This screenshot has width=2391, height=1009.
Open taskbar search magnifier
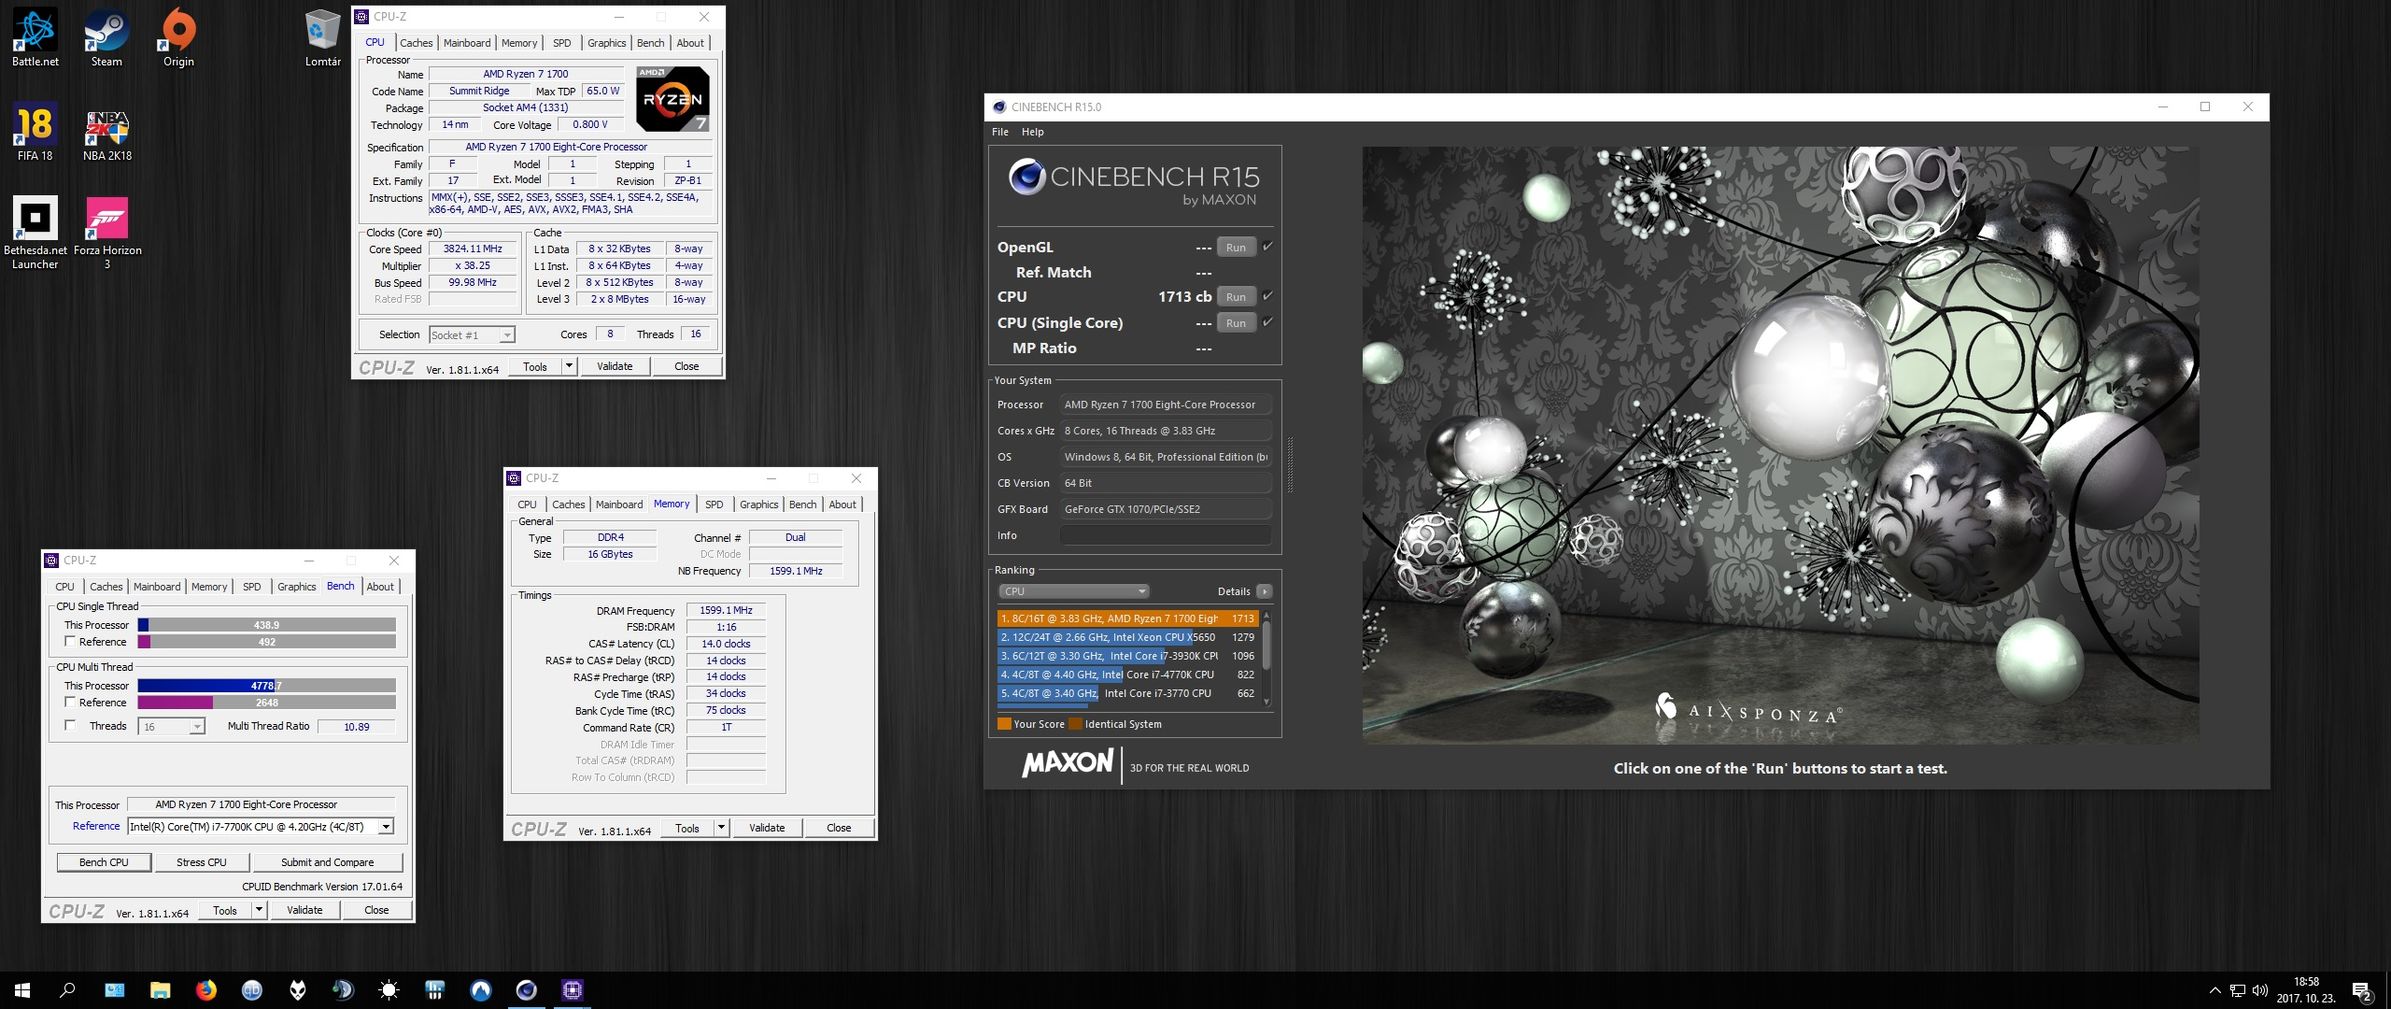tap(68, 990)
